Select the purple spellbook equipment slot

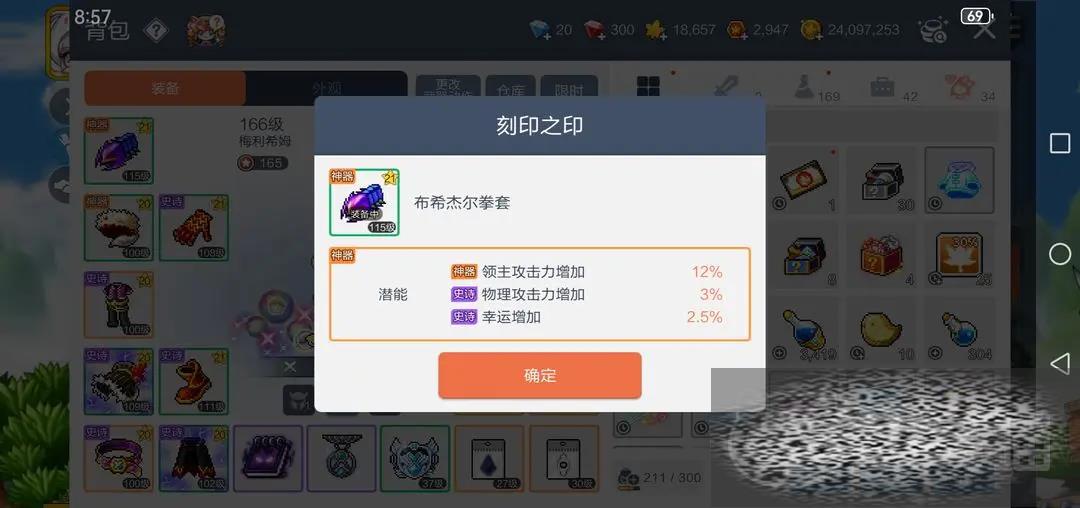coord(268,458)
